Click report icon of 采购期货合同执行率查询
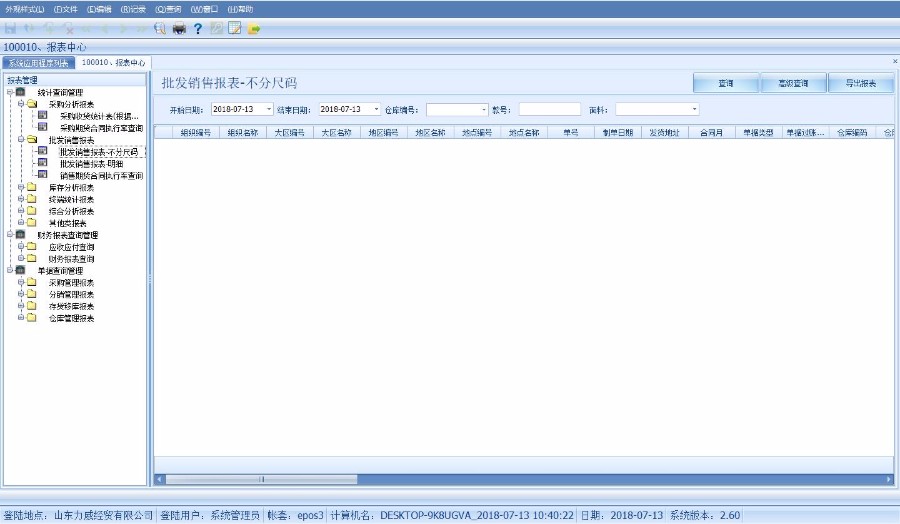 [42, 127]
